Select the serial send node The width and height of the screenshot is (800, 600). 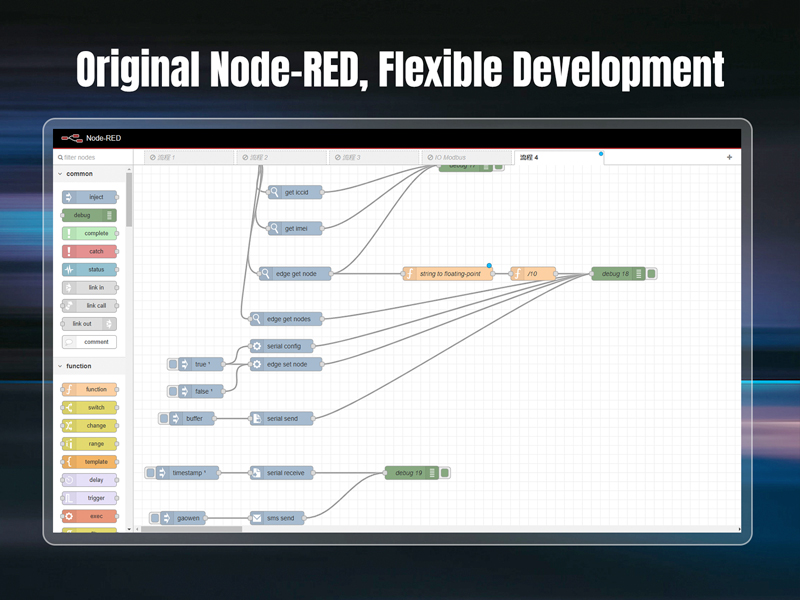coord(282,419)
